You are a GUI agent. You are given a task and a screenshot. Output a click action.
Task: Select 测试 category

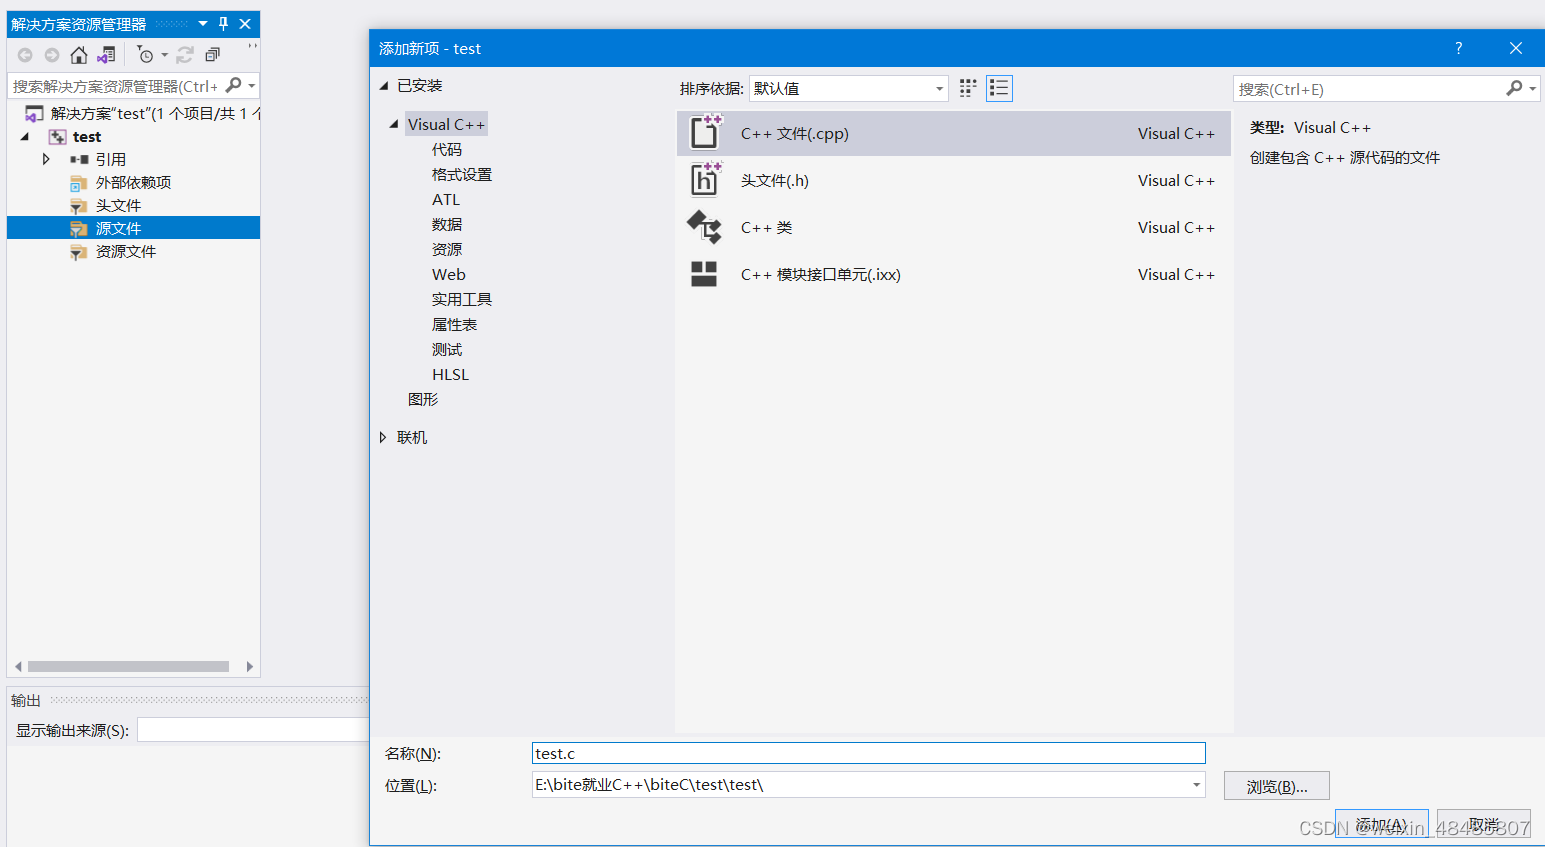coord(447,349)
